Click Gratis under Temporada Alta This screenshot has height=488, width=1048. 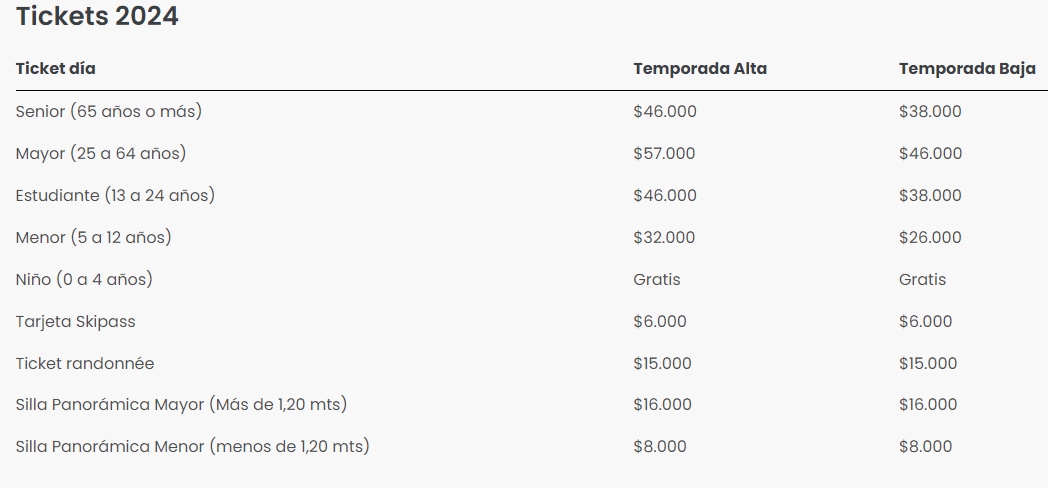click(x=657, y=280)
